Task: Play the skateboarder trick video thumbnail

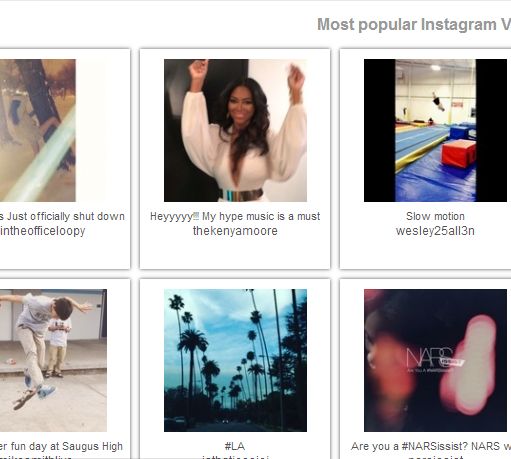Action: pyautogui.click(x=53, y=360)
